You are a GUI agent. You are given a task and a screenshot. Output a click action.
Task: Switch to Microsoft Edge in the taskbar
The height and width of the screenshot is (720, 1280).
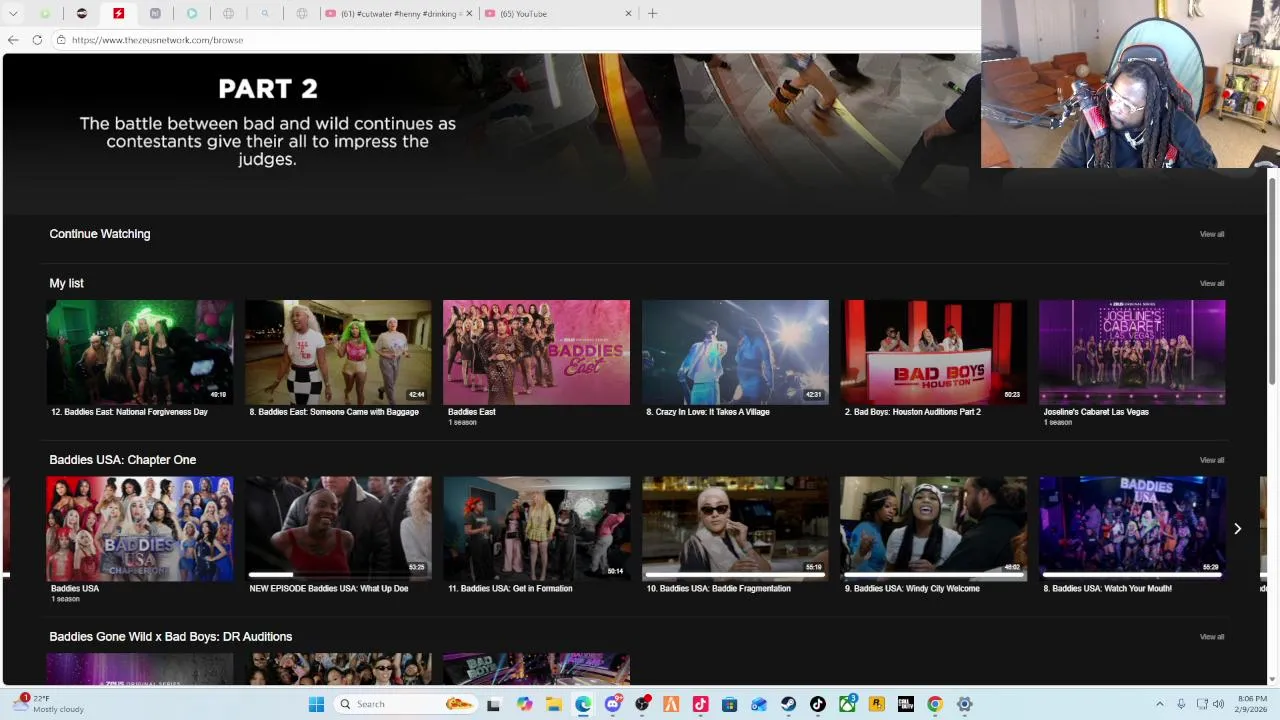click(x=583, y=704)
